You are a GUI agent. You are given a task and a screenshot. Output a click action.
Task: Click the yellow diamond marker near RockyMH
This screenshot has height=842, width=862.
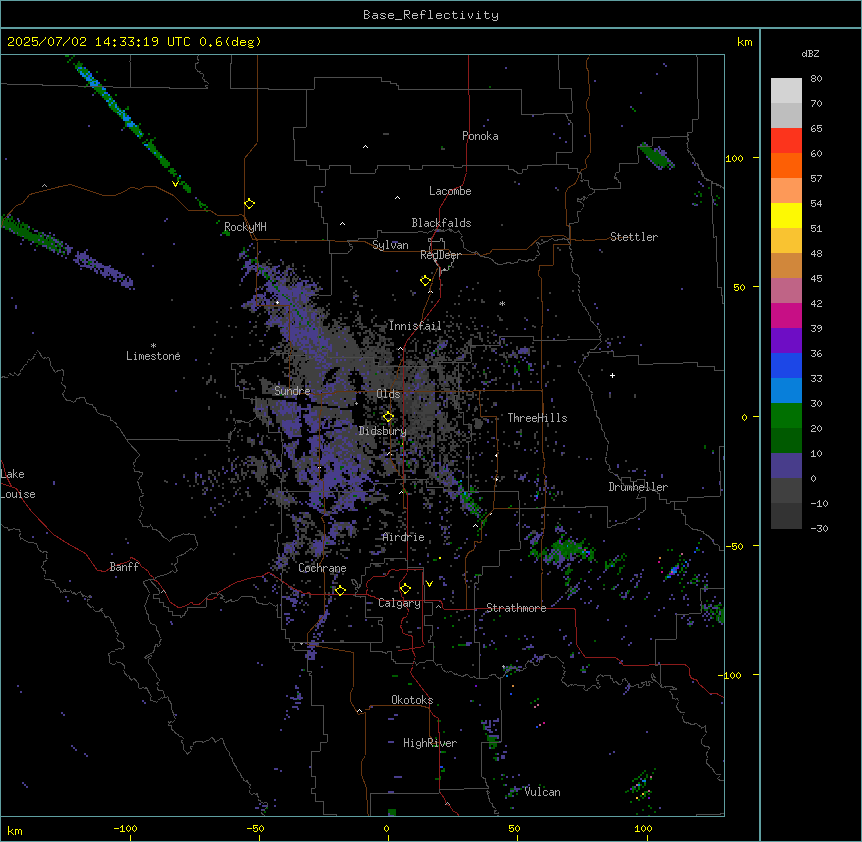pyautogui.click(x=250, y=204)
